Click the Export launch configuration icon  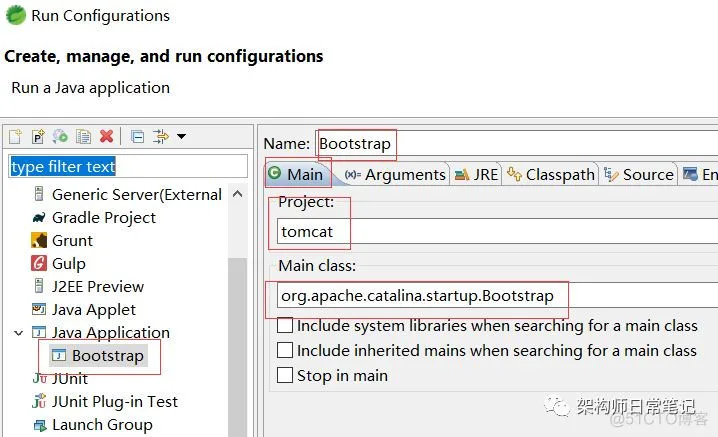(x=61, y=136)
